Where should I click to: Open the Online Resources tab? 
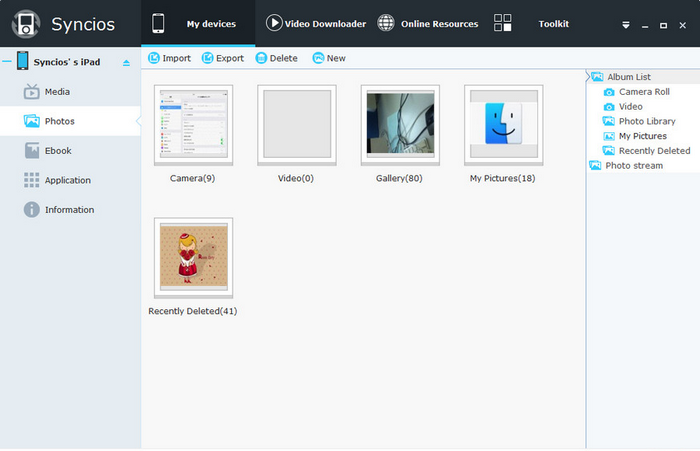(x=439, y=24)
